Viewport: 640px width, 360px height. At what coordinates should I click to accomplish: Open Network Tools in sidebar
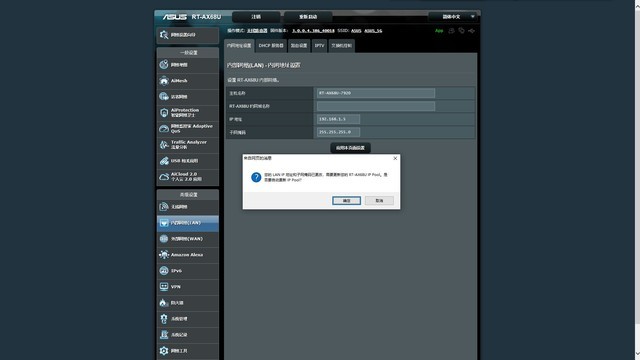[x=187, y=351]
